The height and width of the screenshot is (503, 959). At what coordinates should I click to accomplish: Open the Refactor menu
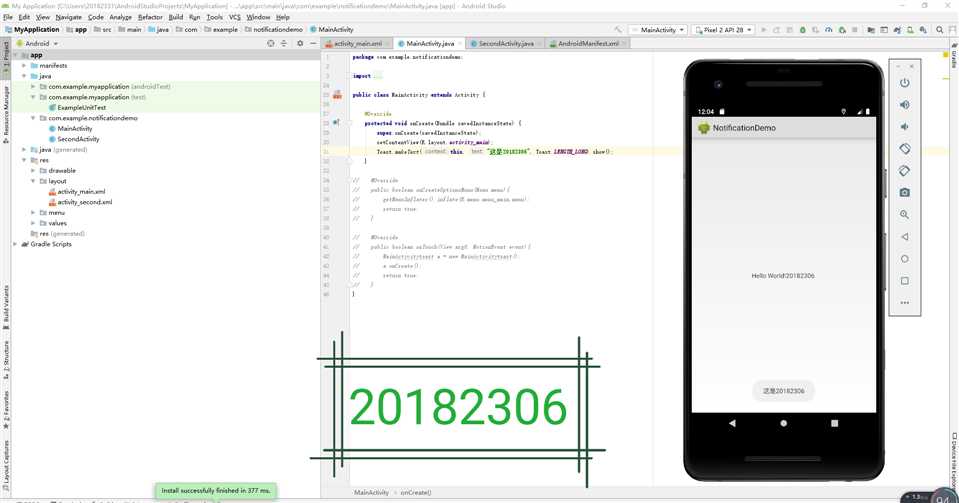point(150,17)
